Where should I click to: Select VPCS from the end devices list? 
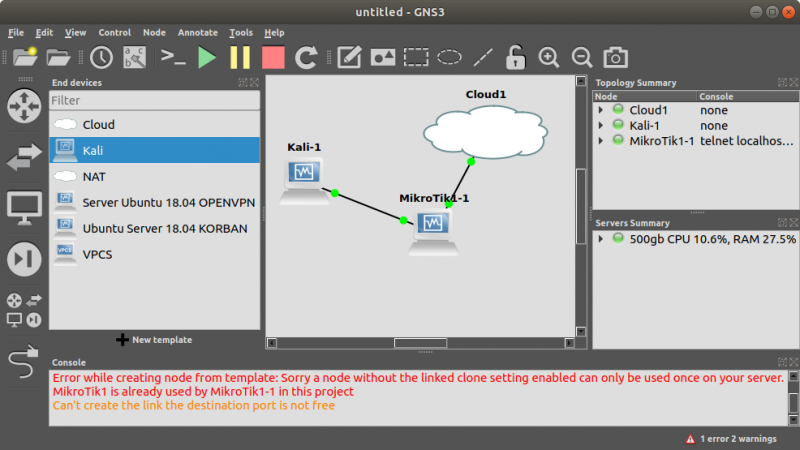coord(98,254)
